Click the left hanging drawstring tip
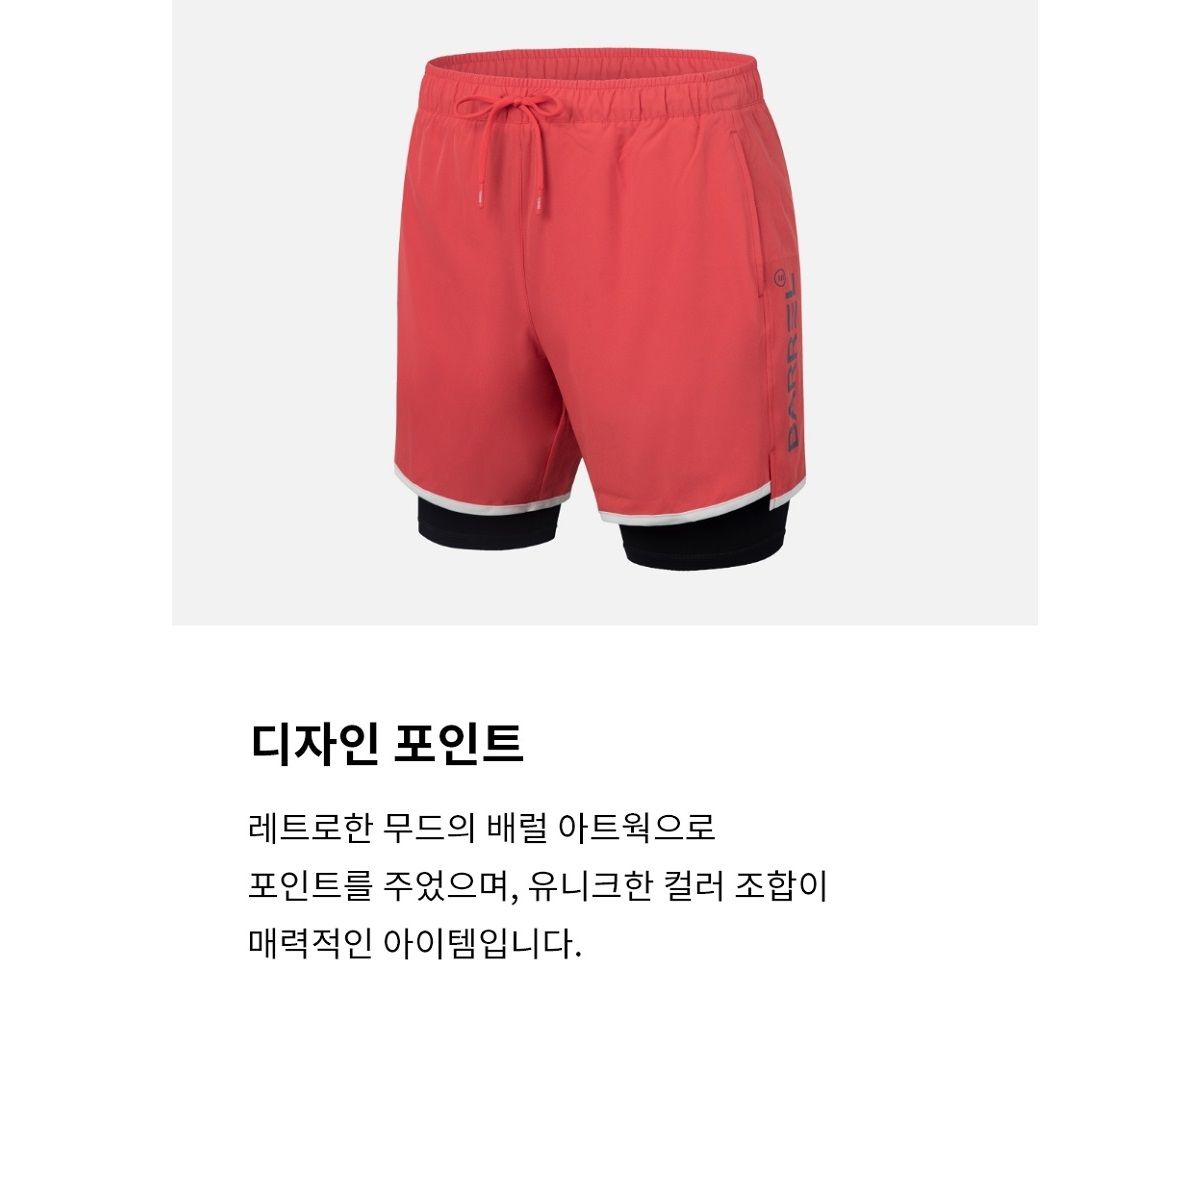This screenshot has height=1200, width=1200. coord(478,198)
